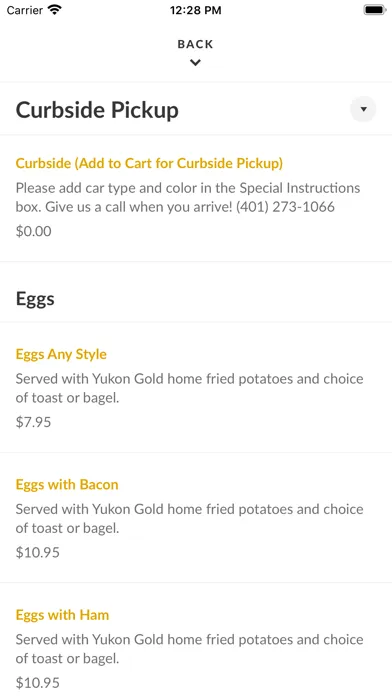Image resolution: width=392 pixels, height=696 pixels.
Task: Select the $10.95 price under Eggs with Bacon
Action: tap(37, 552)
